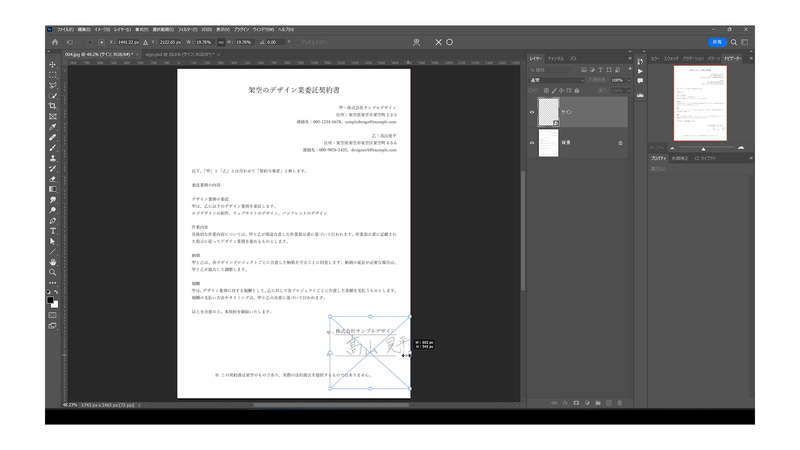Open the History panel icon
800x450 pixels.
[640, 61]
